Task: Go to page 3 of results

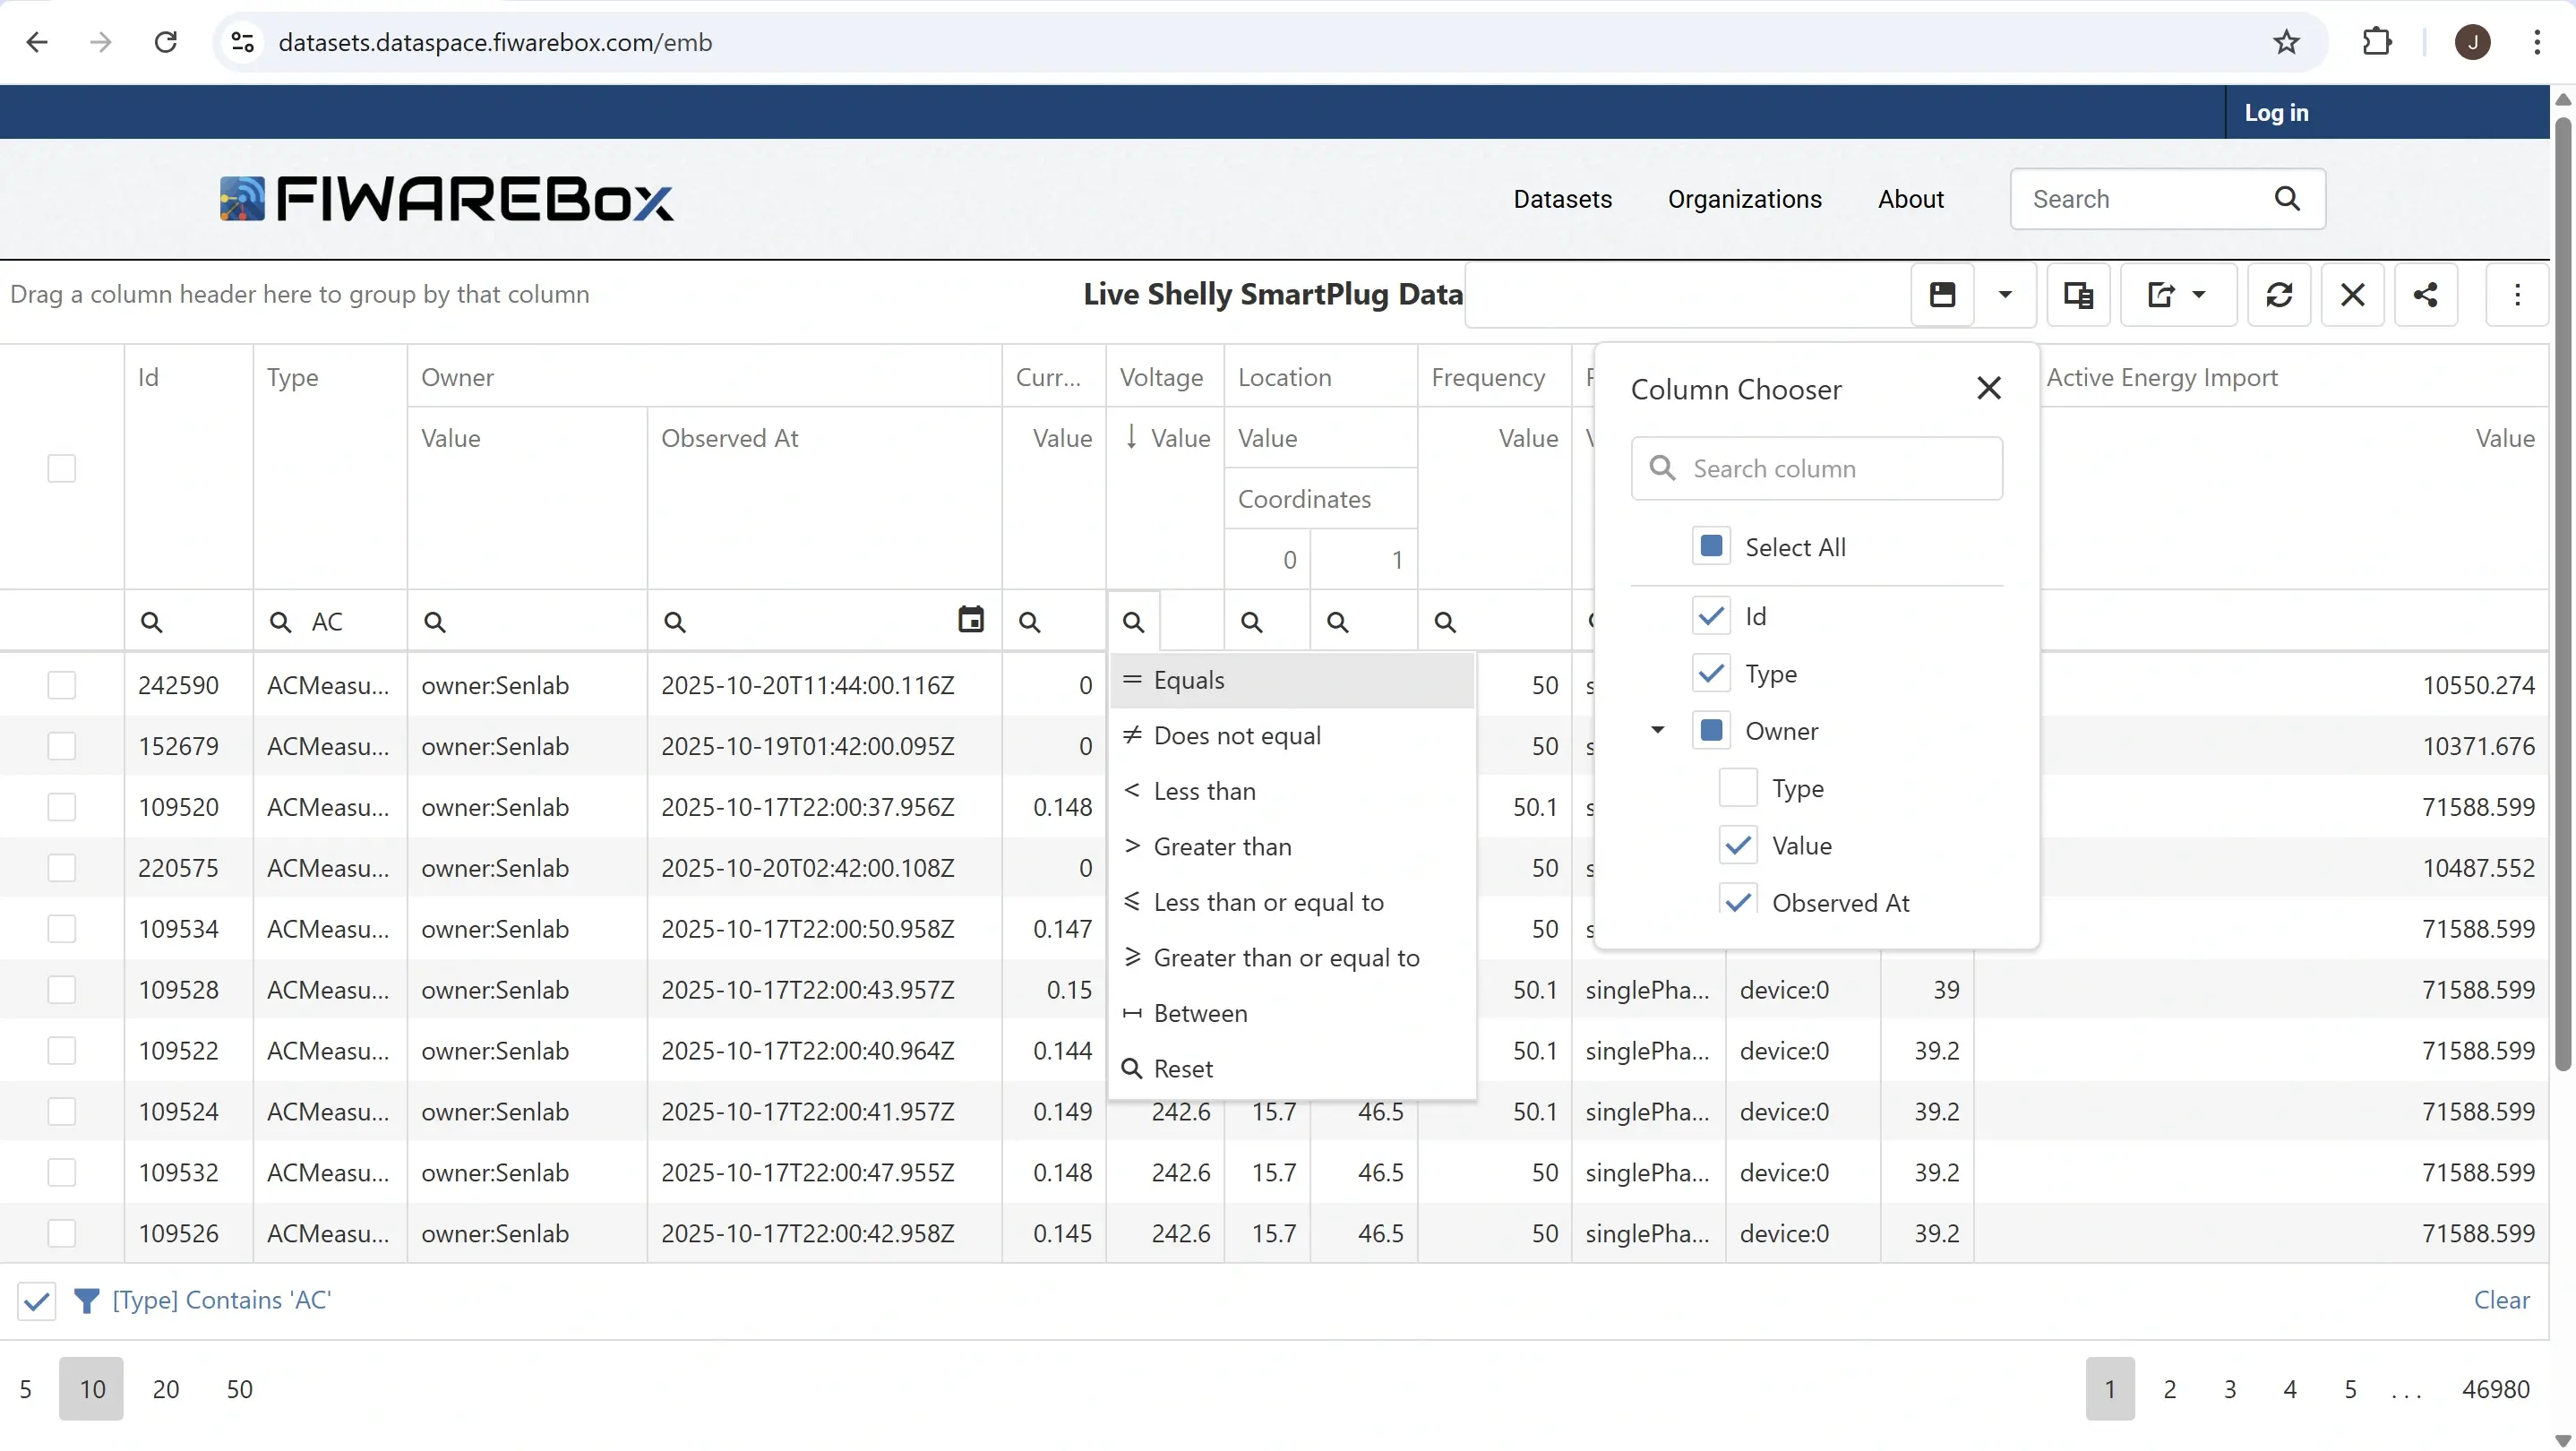Action: [x=2229, y=1388]
